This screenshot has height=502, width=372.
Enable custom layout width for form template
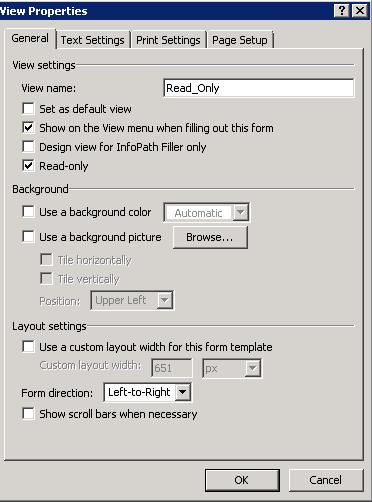pos(28,346)
